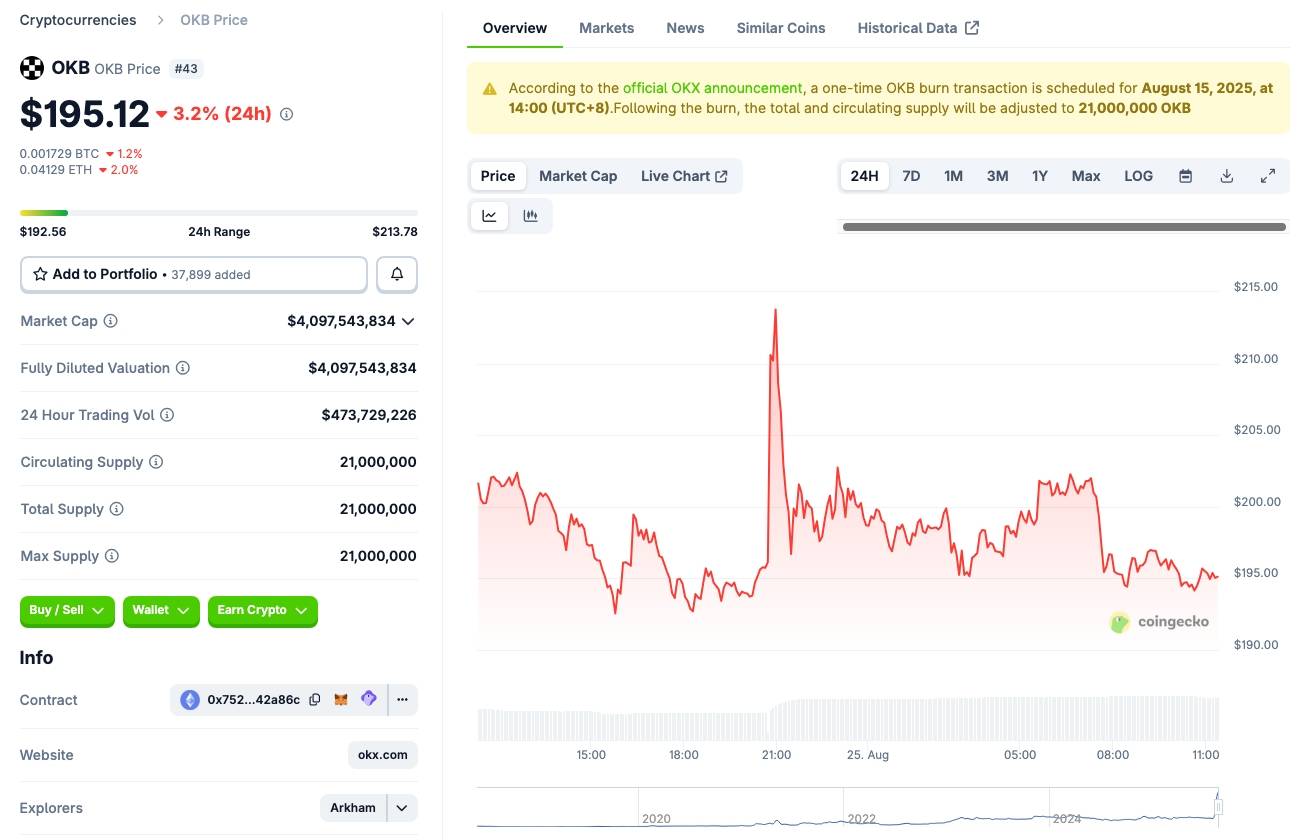Click the Circulating Supply info icon

point(156,462)
